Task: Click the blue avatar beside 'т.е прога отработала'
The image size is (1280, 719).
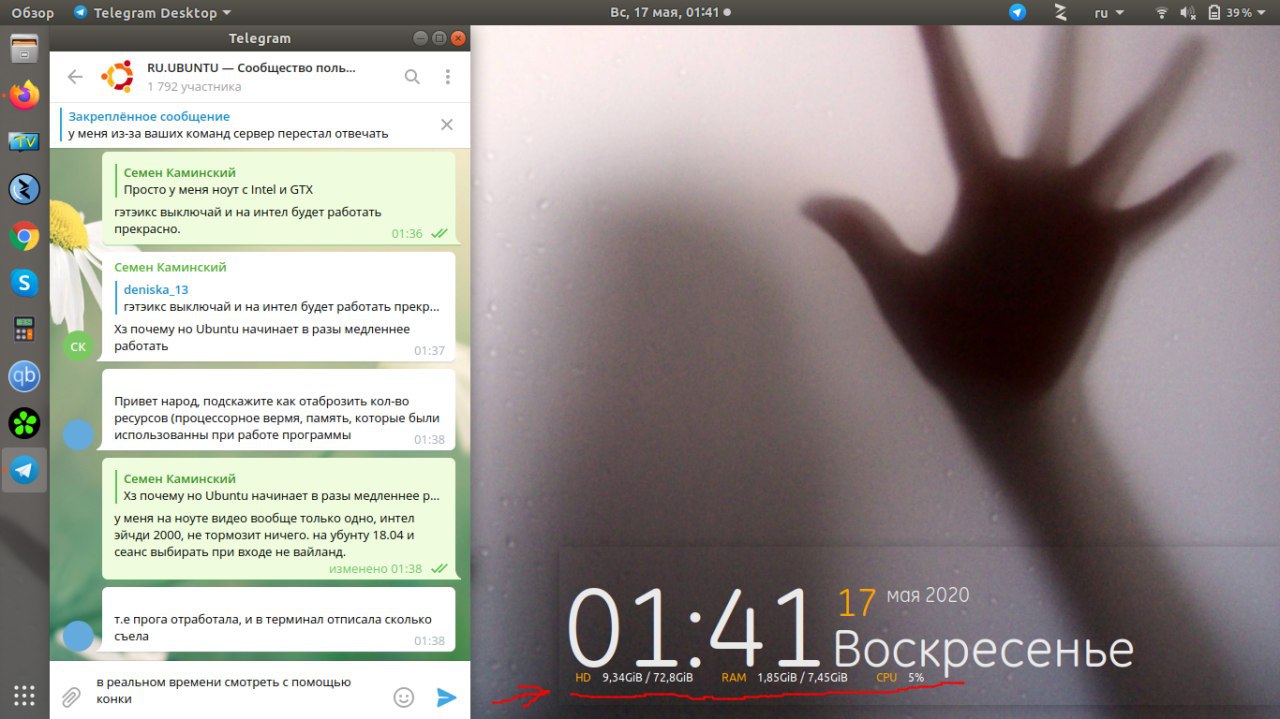Action: point(78,635)
